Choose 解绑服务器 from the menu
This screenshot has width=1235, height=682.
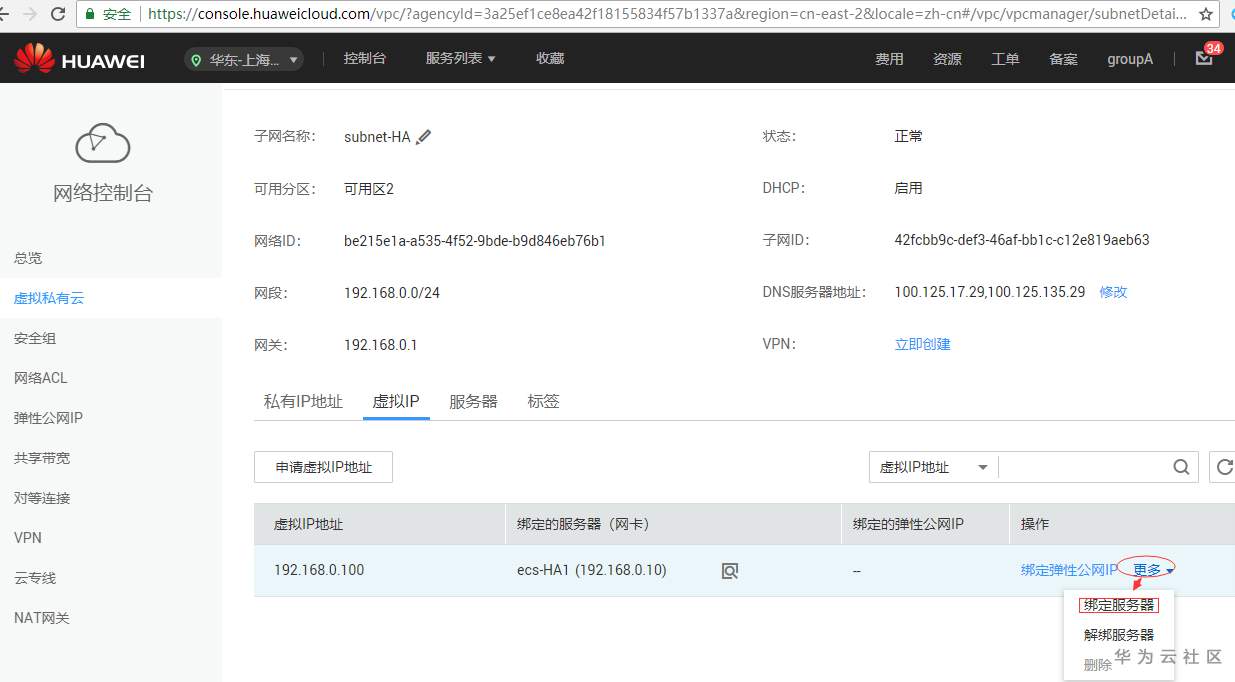pyautogui.click(x=1119, y=635)
